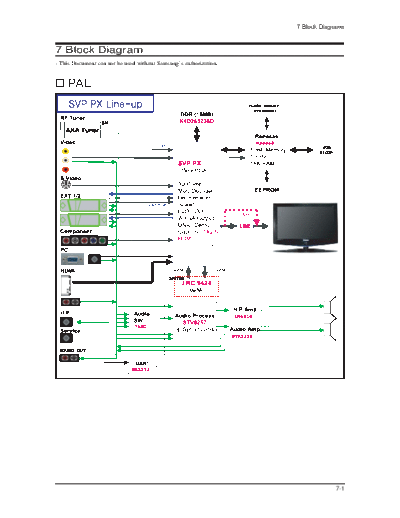
Task: Click the 'Audio Processor' label
Action: pos(195,316)
